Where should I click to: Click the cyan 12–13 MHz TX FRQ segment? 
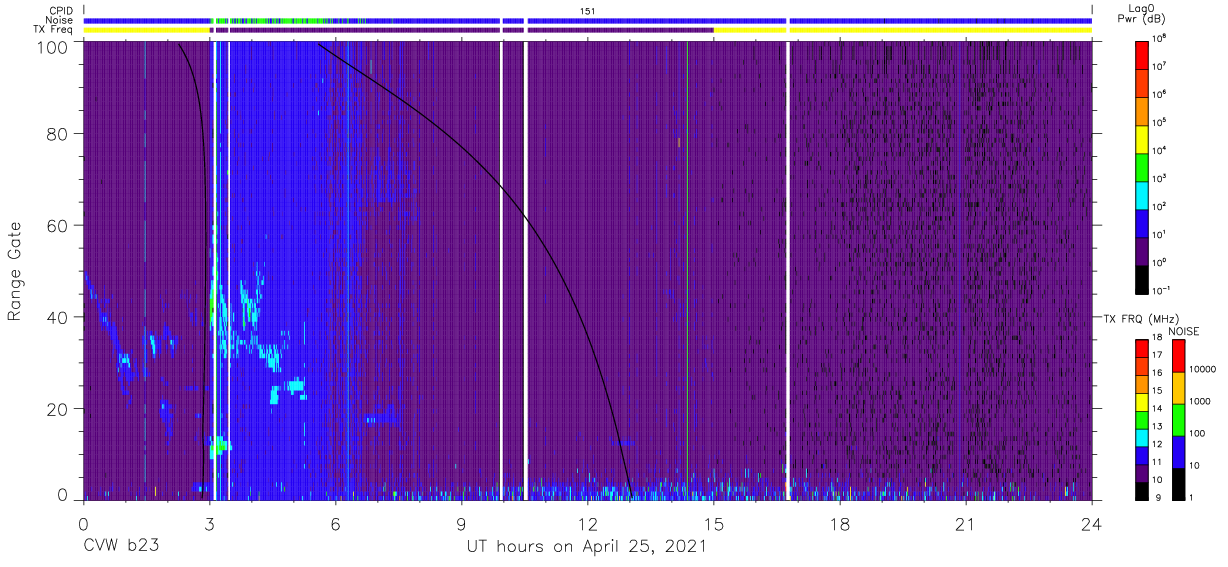click(x=1142, y=436)
